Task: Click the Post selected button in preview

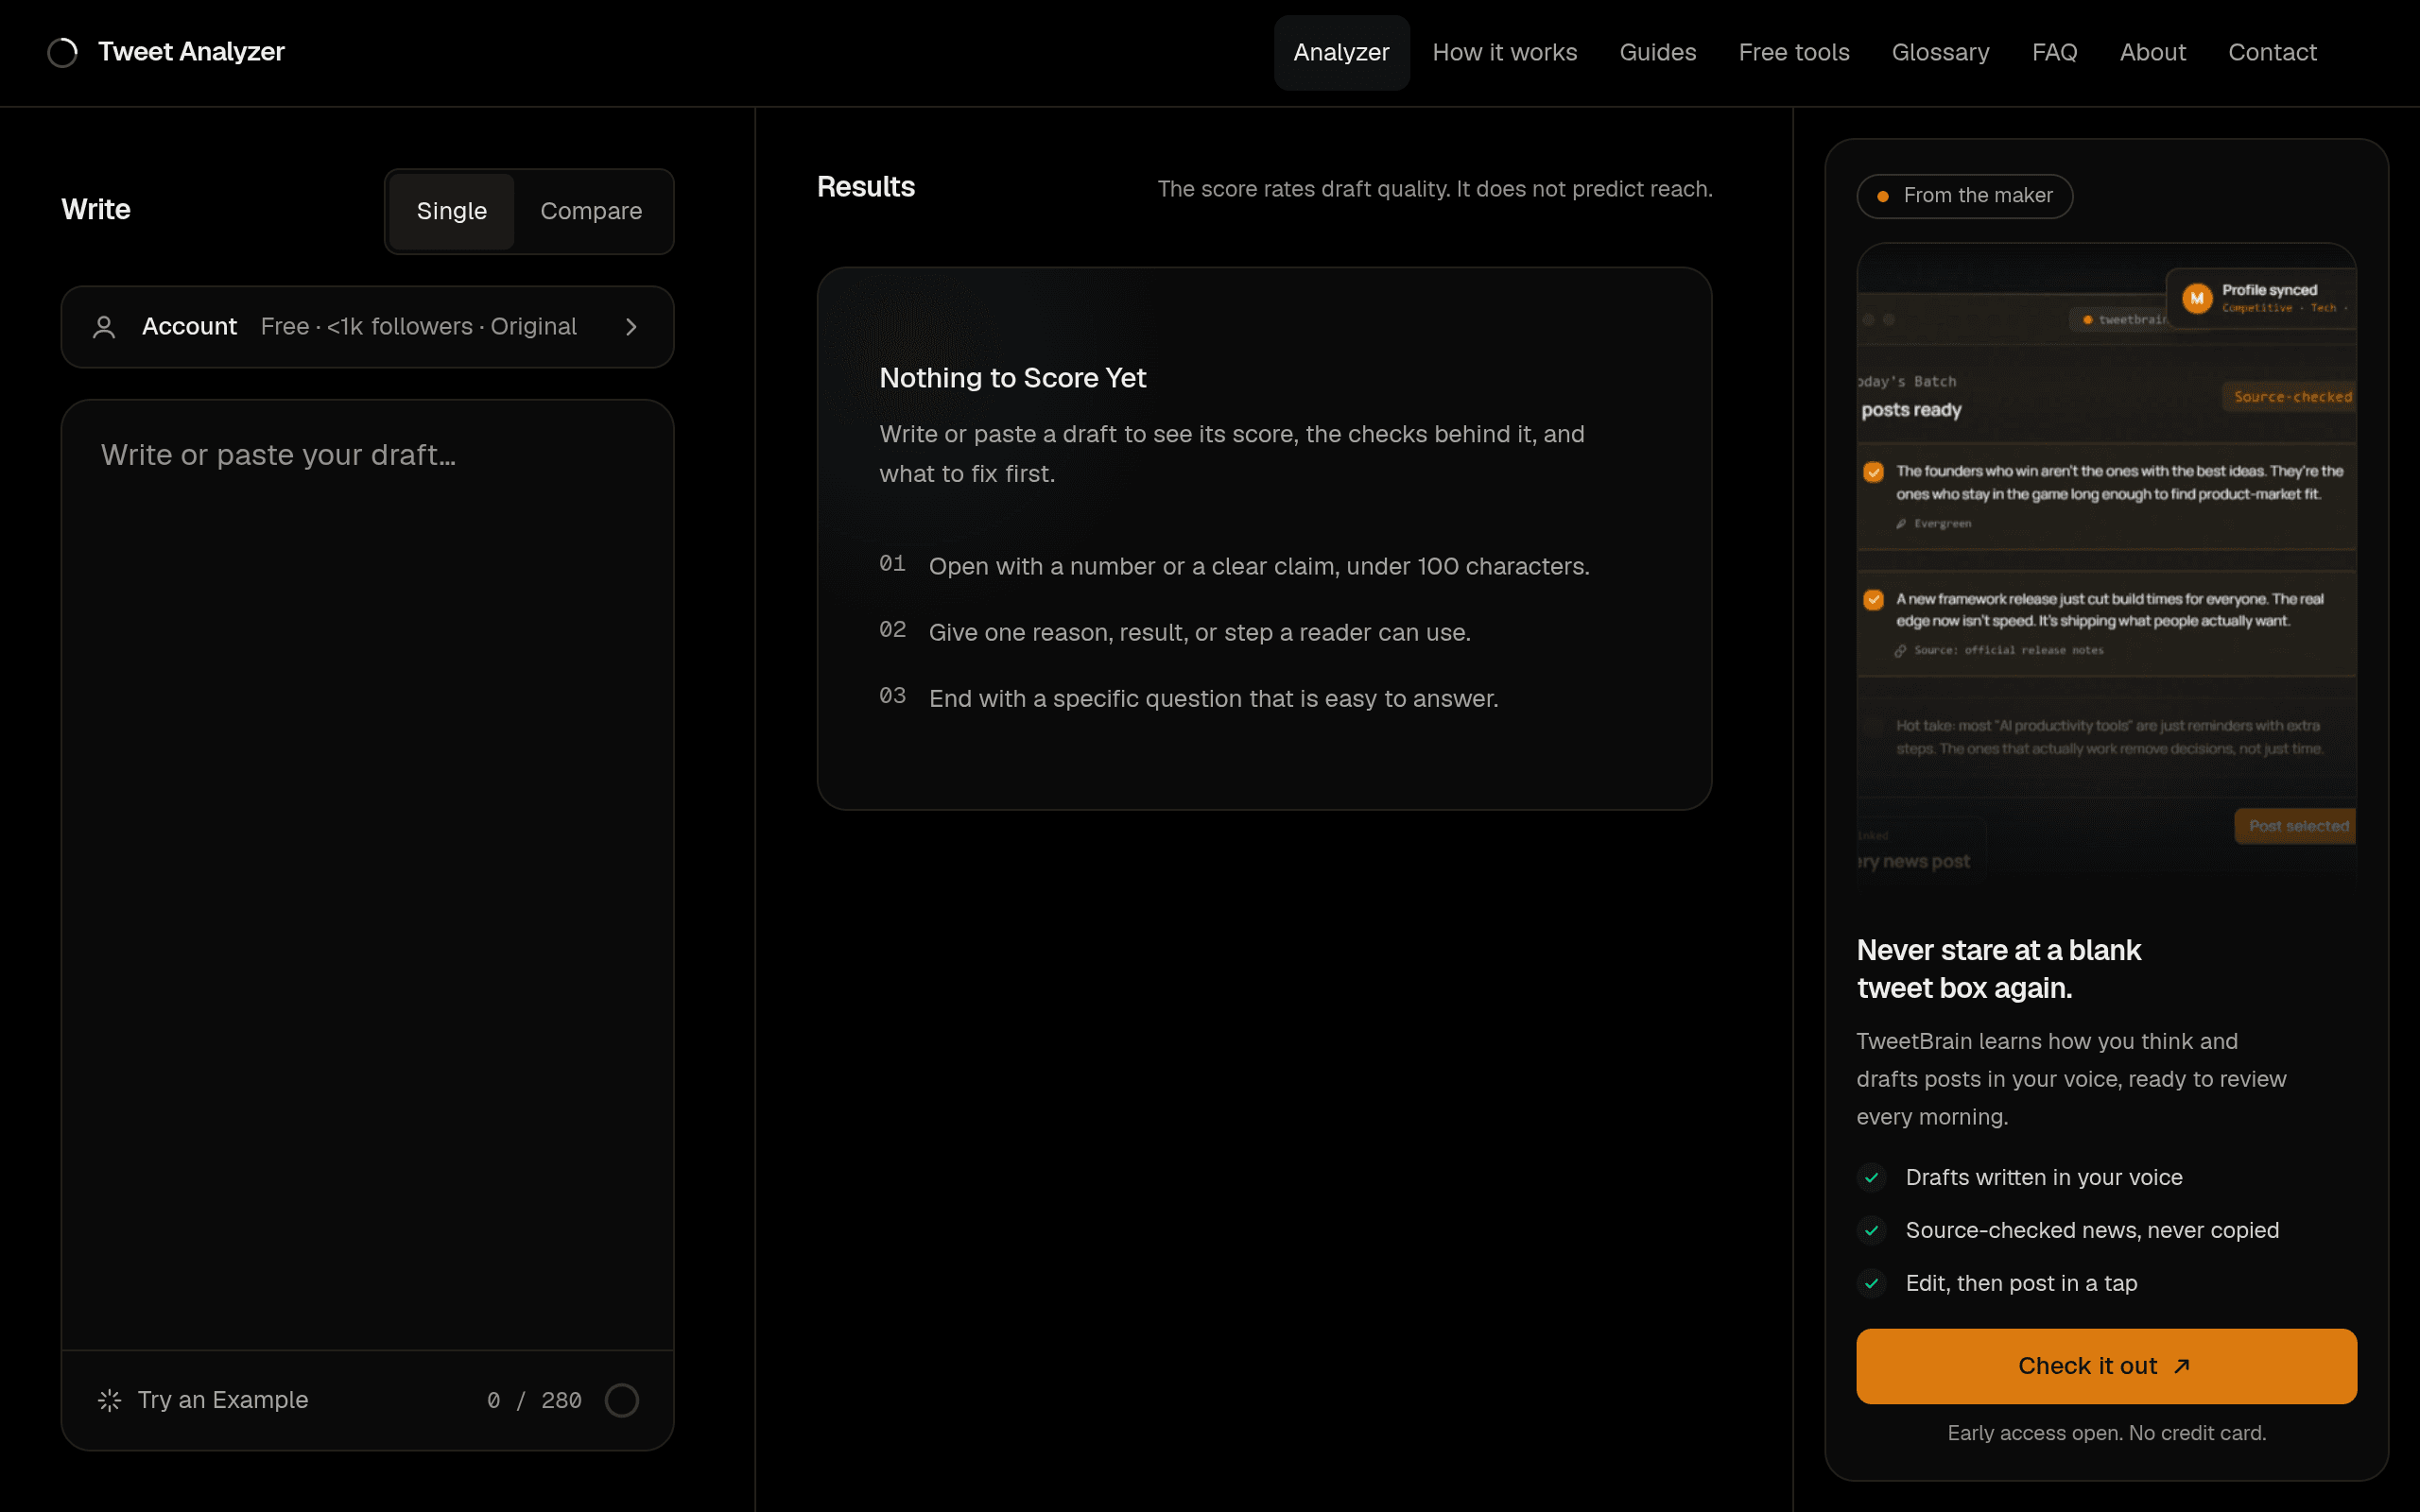Action: [2296, 826]
